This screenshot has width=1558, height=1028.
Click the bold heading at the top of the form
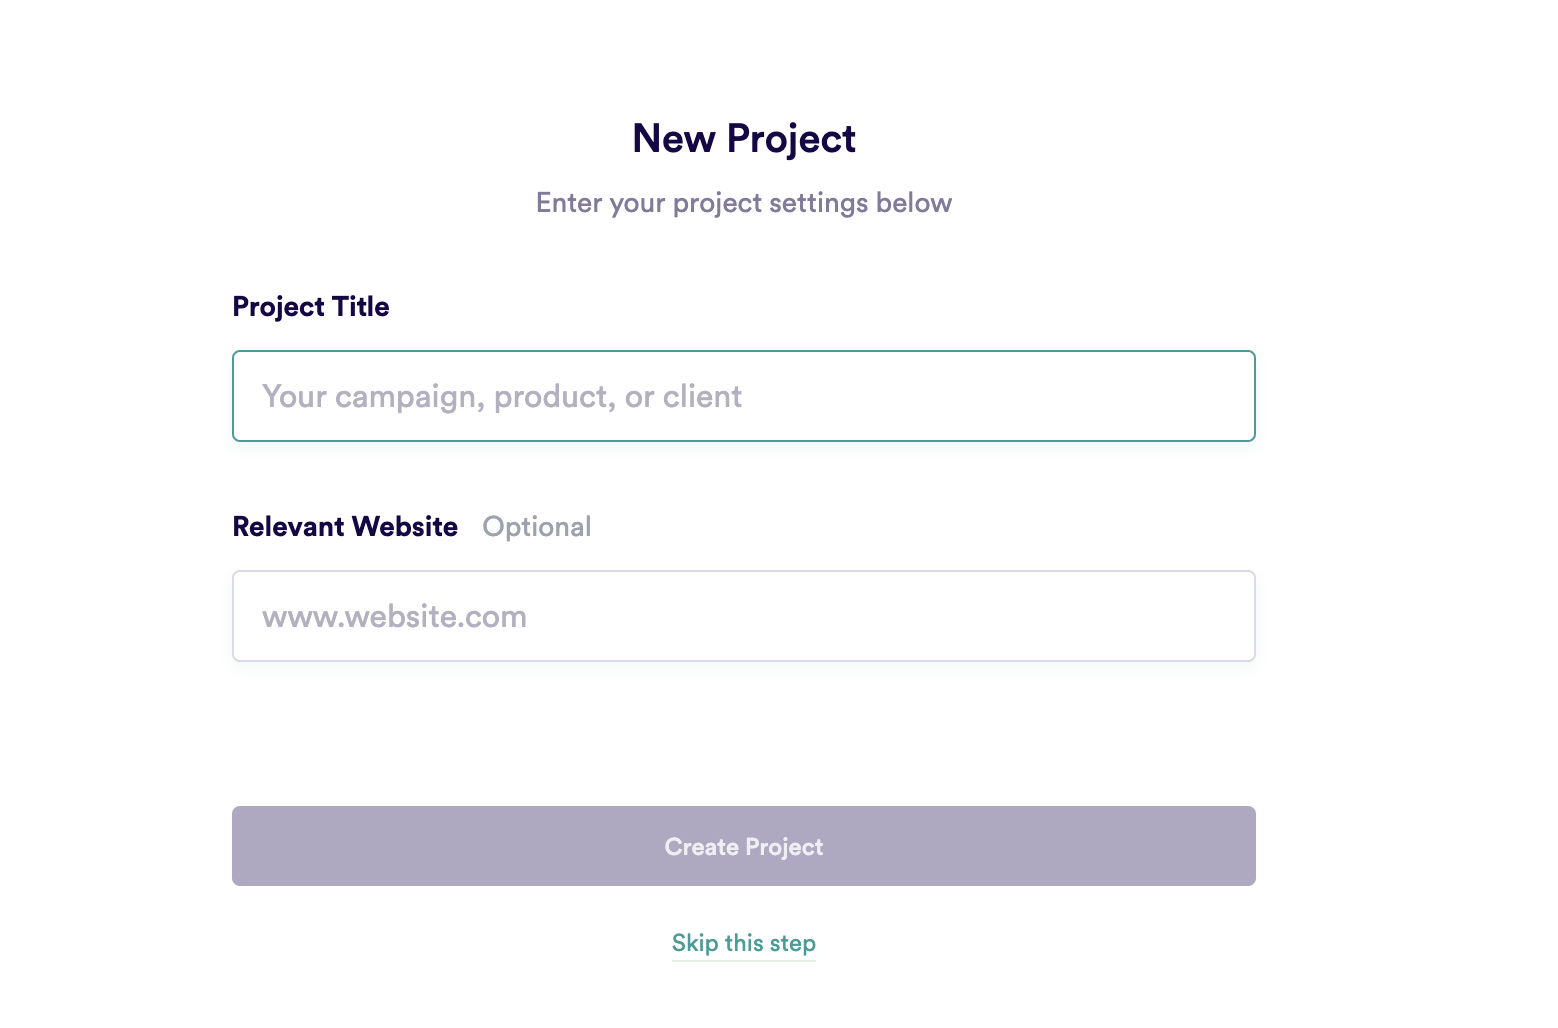tap(743, 139)
